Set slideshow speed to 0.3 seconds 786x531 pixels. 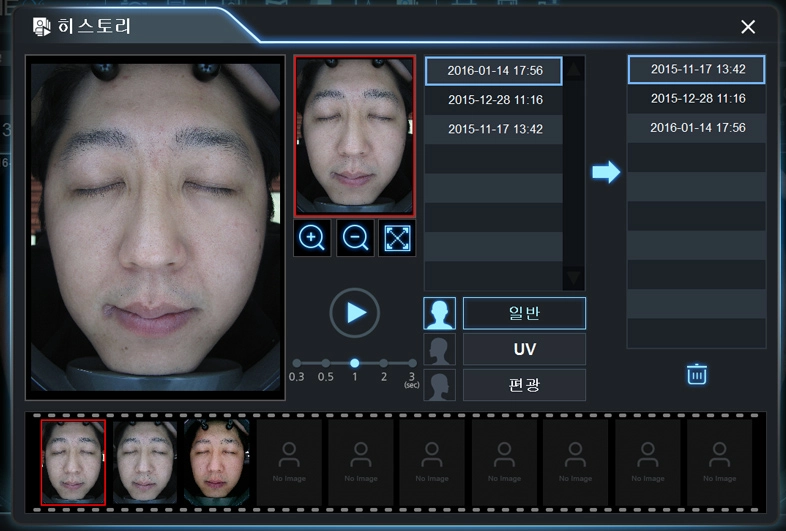tap(297, 363)
